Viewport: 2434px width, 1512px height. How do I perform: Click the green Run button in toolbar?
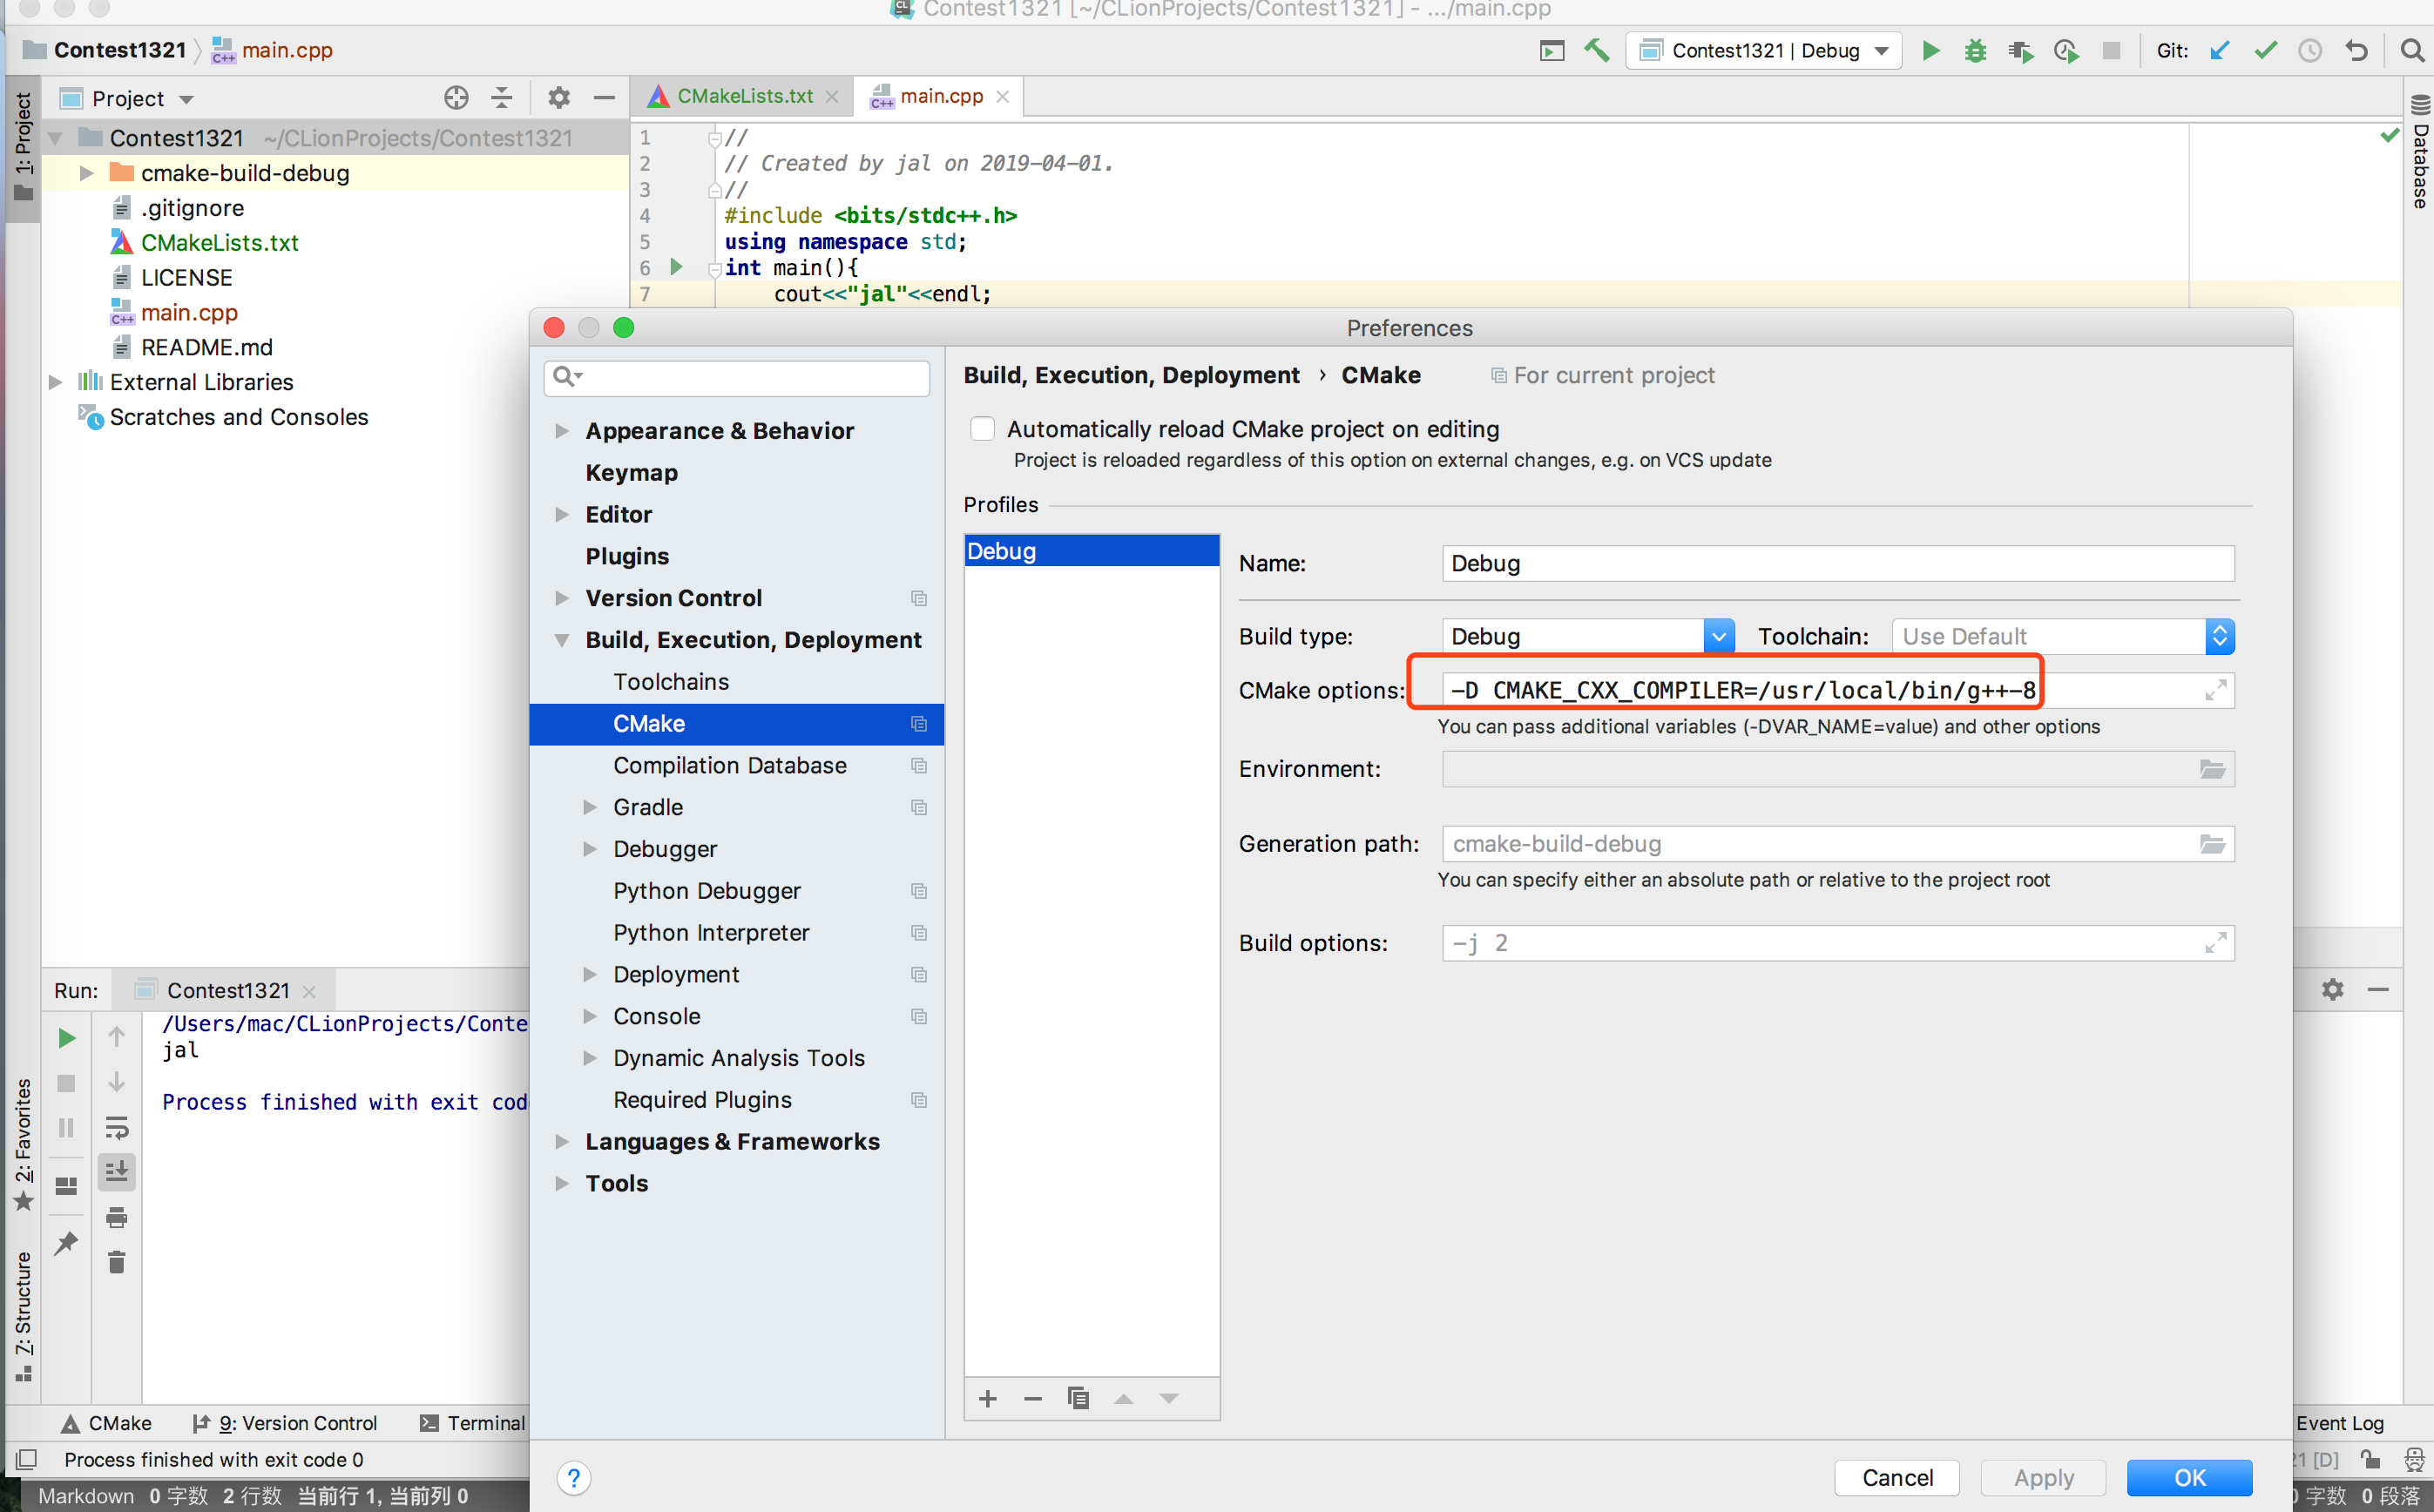[1931, 50]
